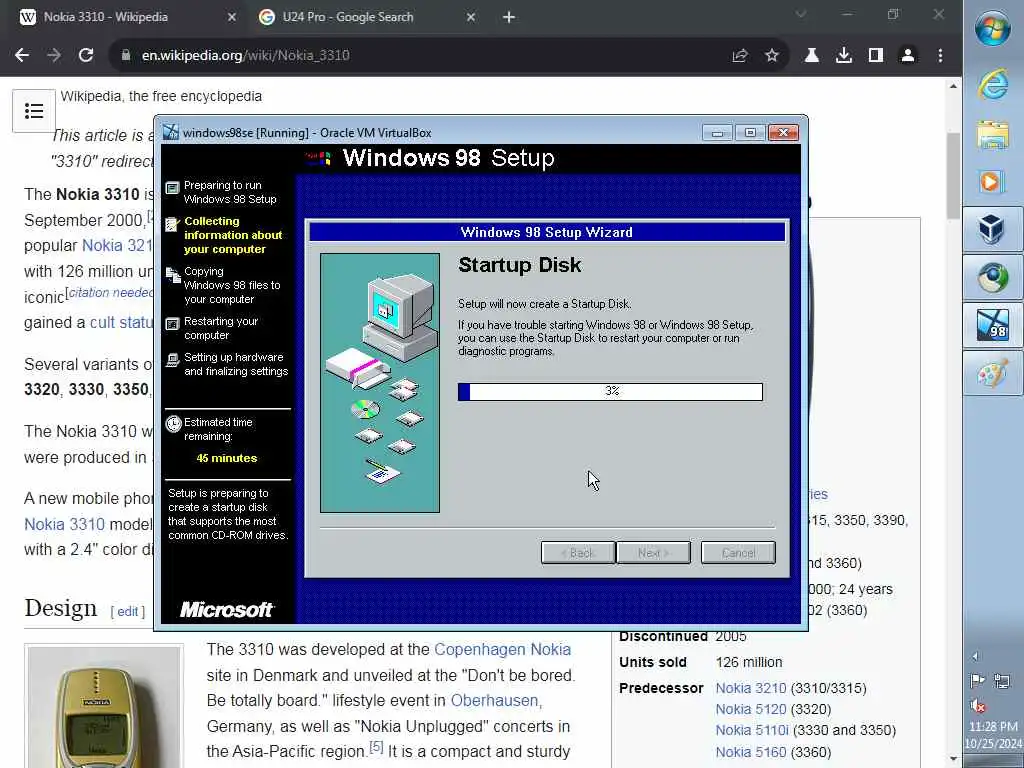Image resolution: width=1024 pixels, height=768 pixels.
Task: Show hidden tray icons arrow
Action: [x=975, y=656]
